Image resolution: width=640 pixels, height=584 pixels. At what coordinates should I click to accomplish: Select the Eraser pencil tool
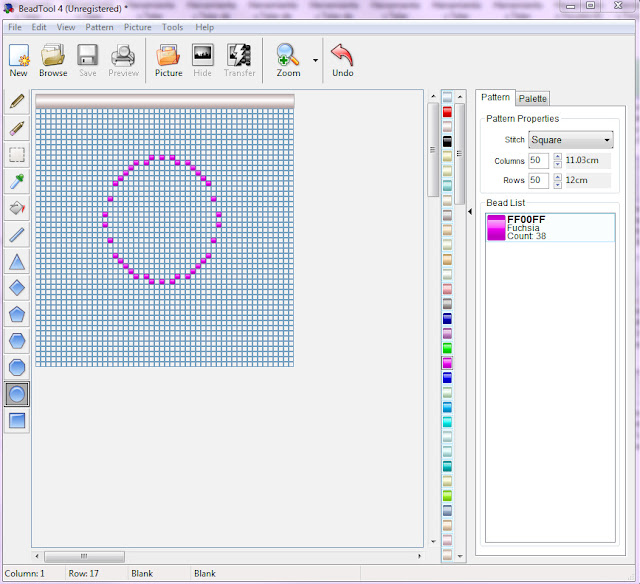(x=17, y=129)
